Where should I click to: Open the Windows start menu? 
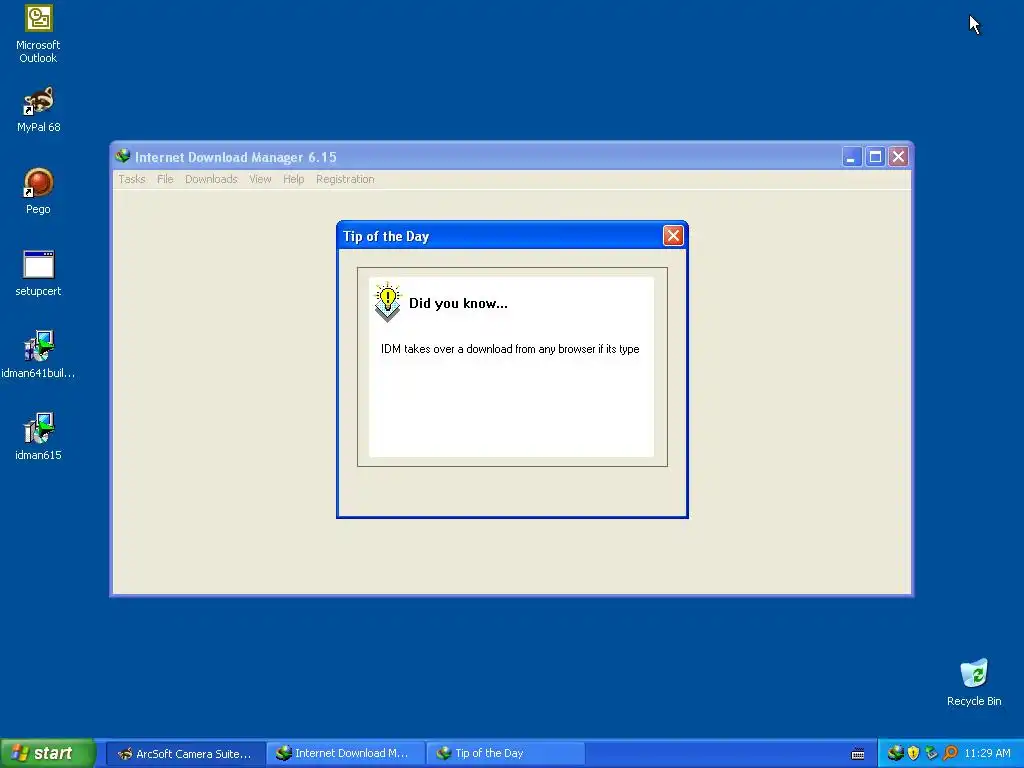(x=47, y=753)
